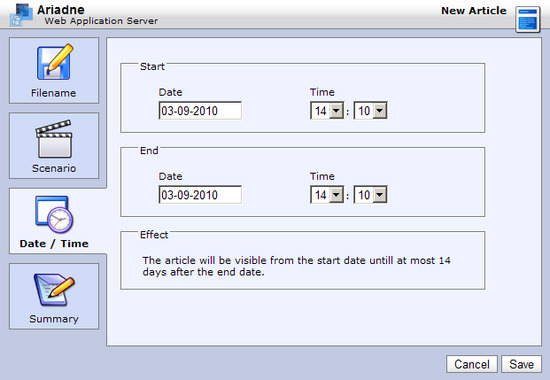
Task: Click the Ariadne logo icon
Action: click(21, 14)
